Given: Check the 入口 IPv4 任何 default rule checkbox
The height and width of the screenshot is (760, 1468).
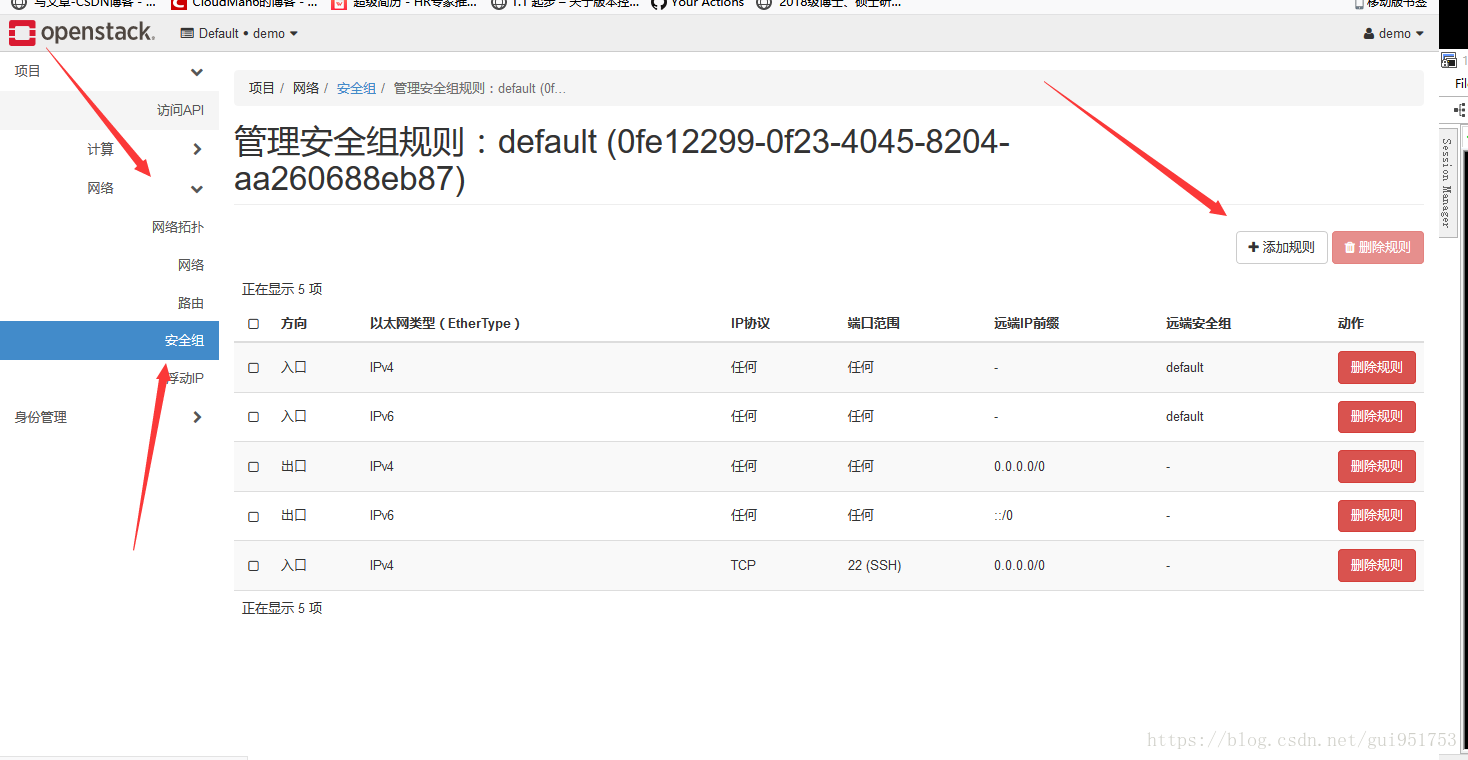Looking at the screenshot, I should coord(253,368).
